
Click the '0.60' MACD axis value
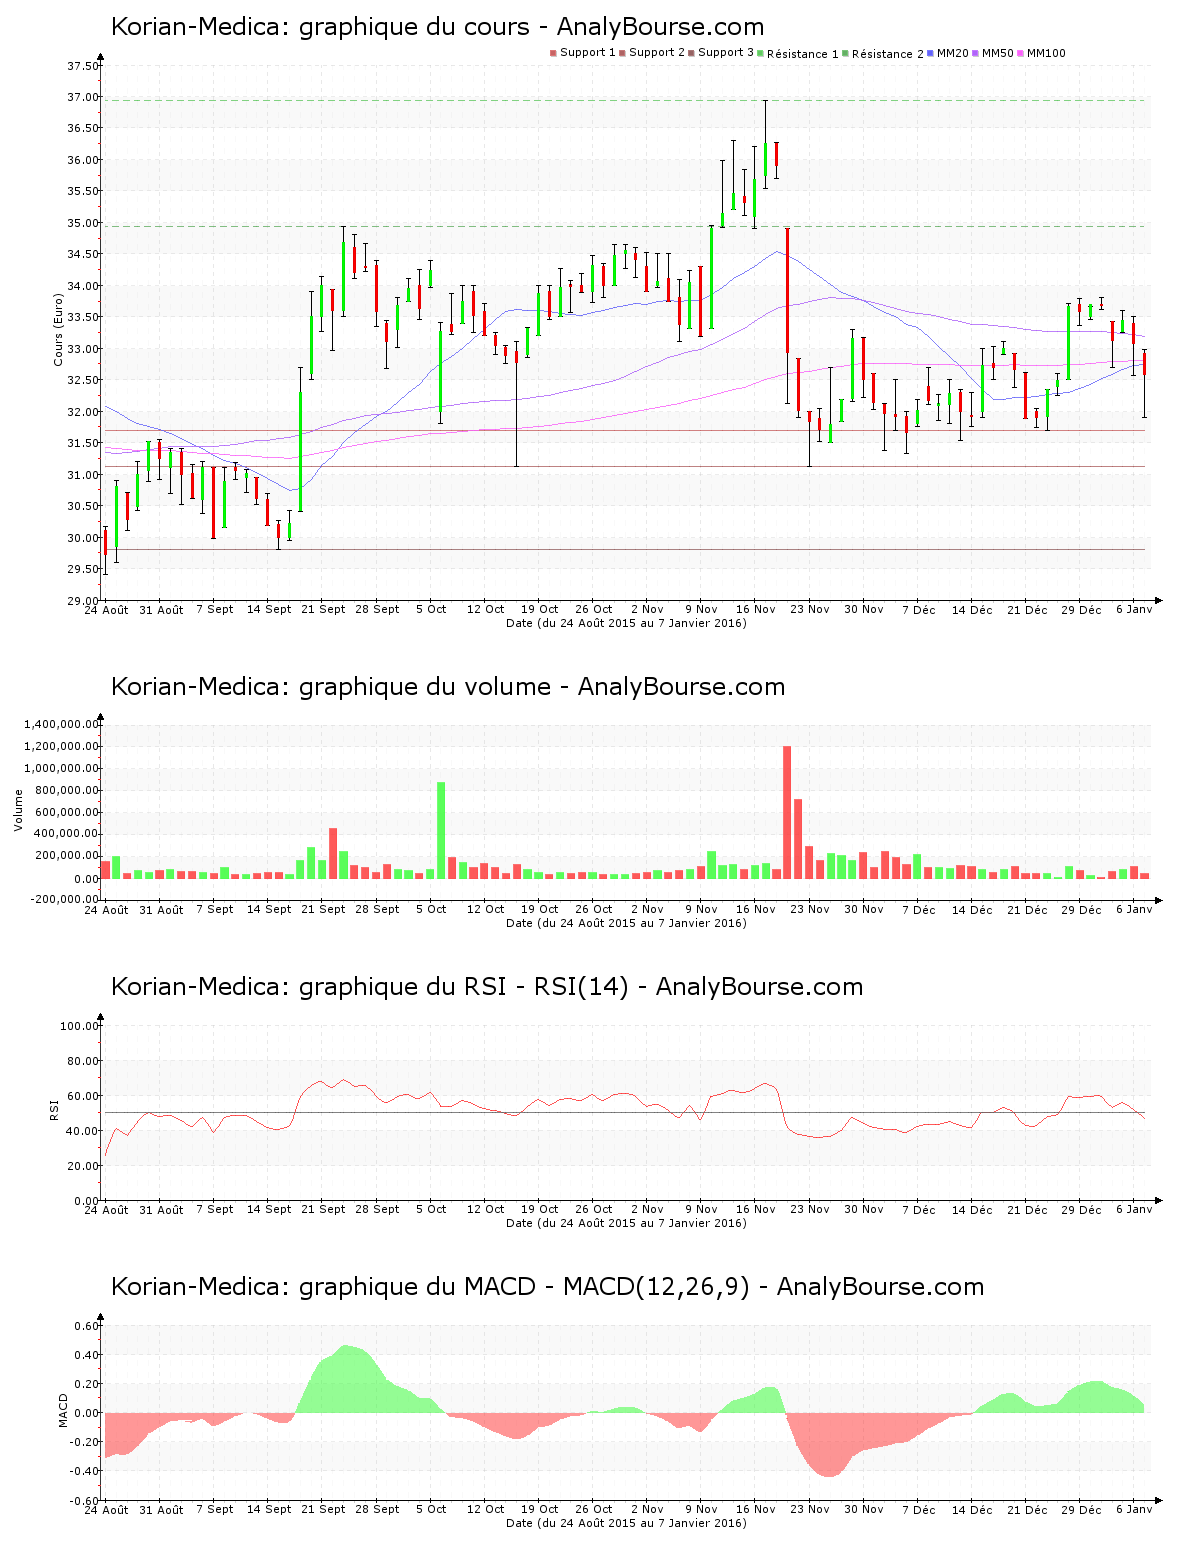[x=87, y=1326]
